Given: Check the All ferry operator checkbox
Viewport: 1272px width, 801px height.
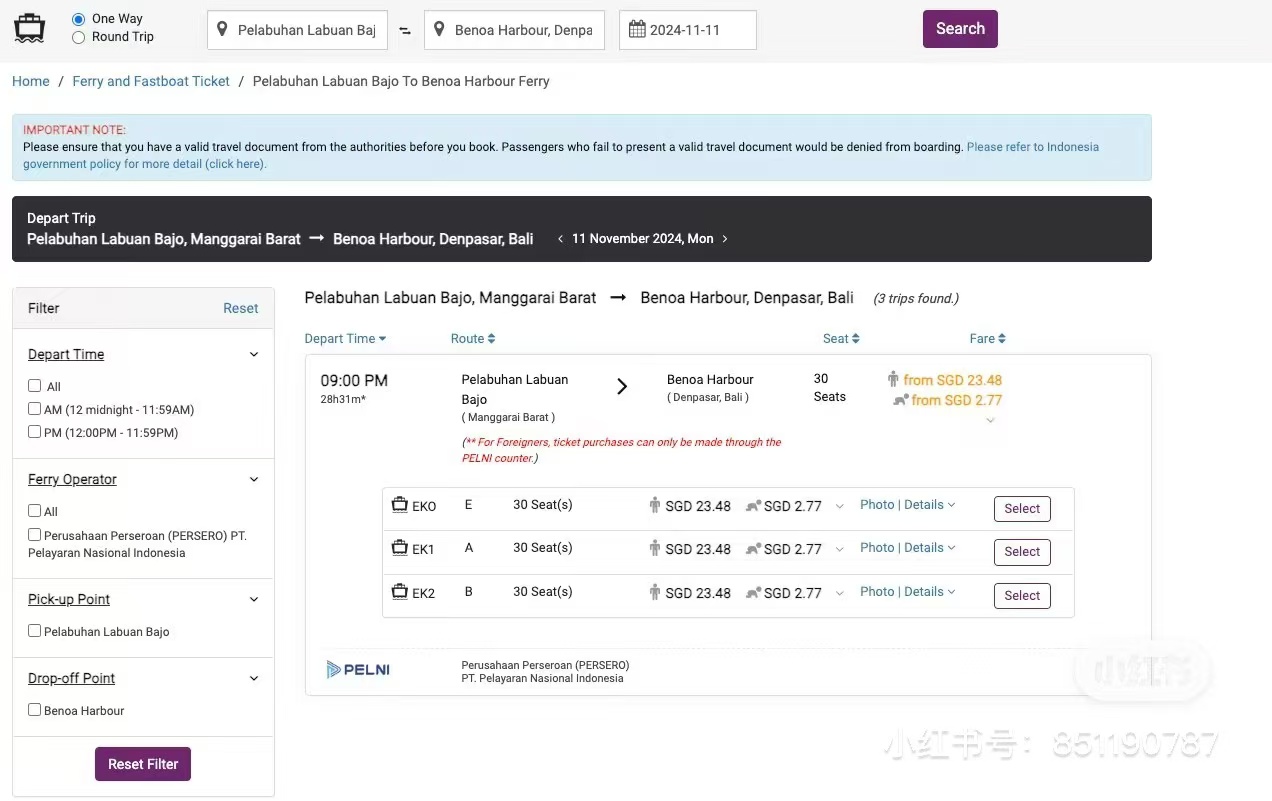Looking at the screenshot, I should tap(35, 511).
